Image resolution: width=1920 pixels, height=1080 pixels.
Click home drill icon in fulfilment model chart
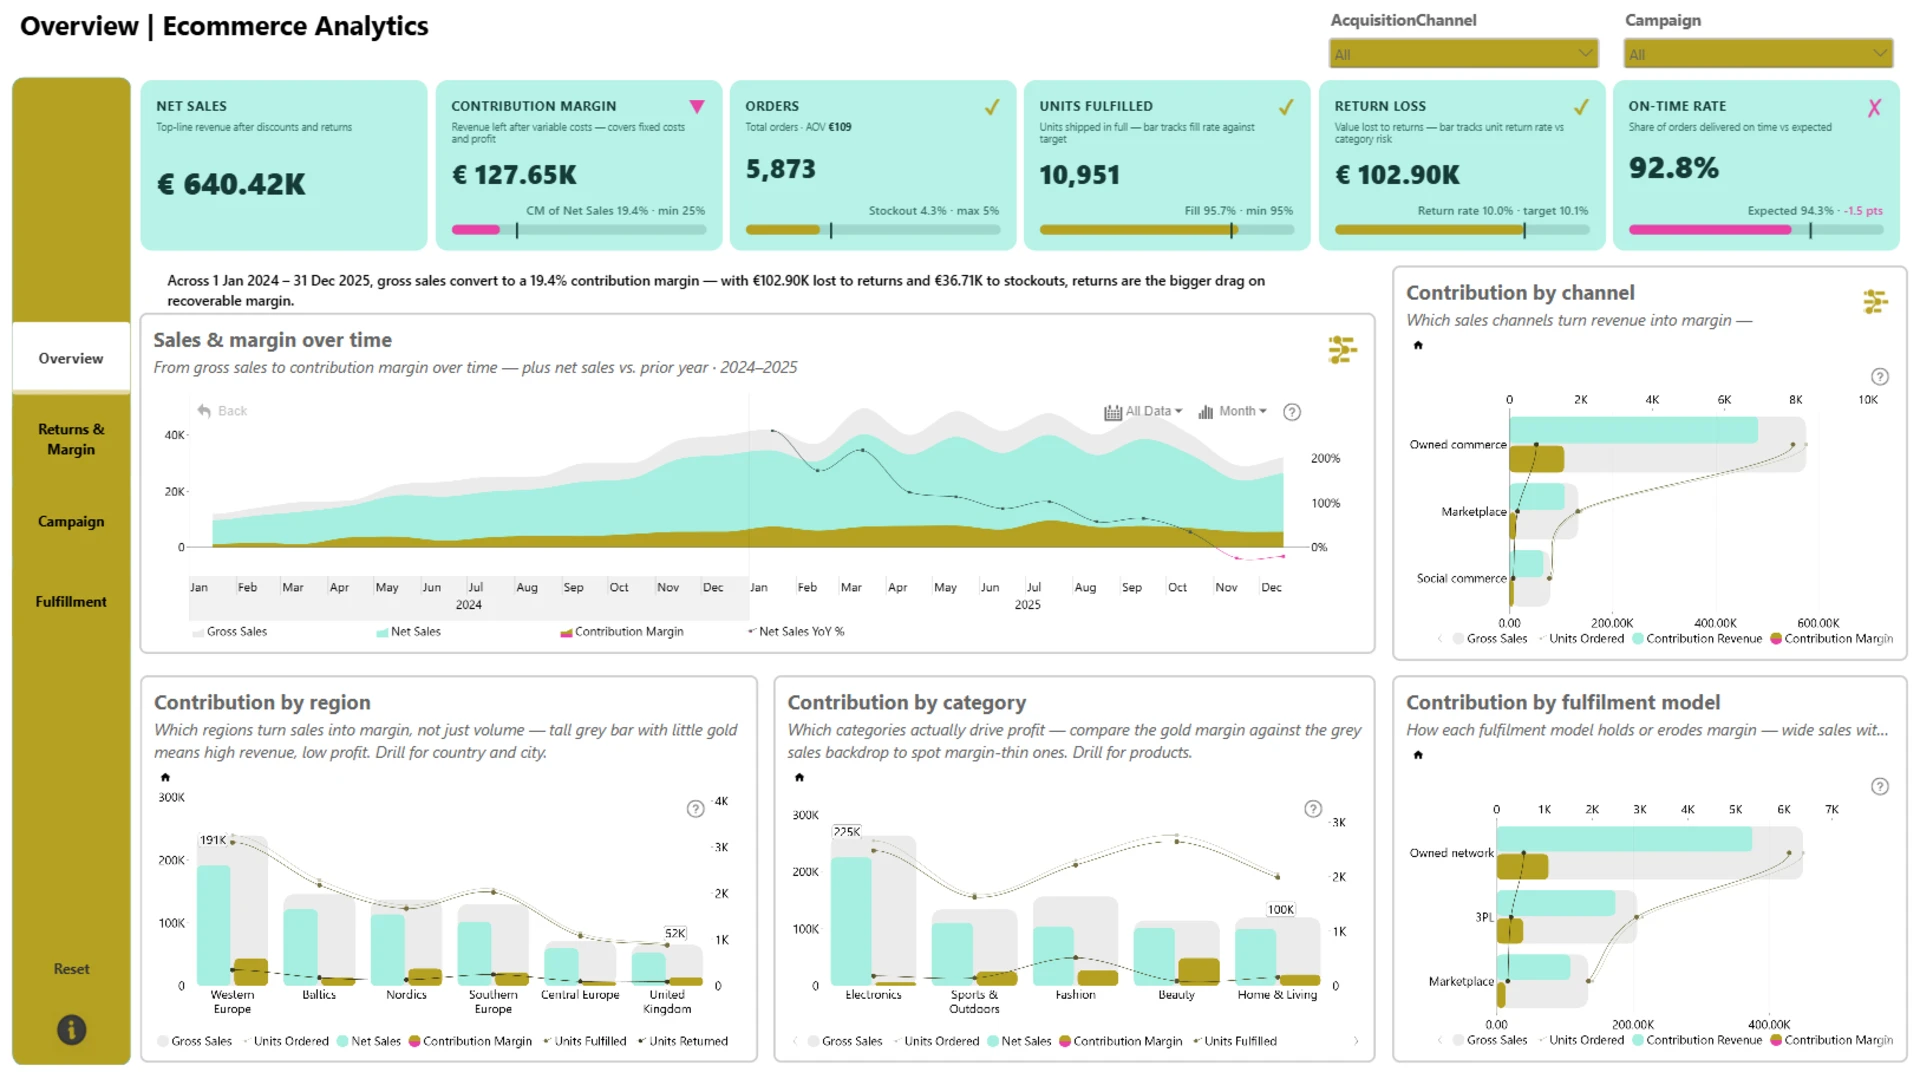[x=1418, y=755]
